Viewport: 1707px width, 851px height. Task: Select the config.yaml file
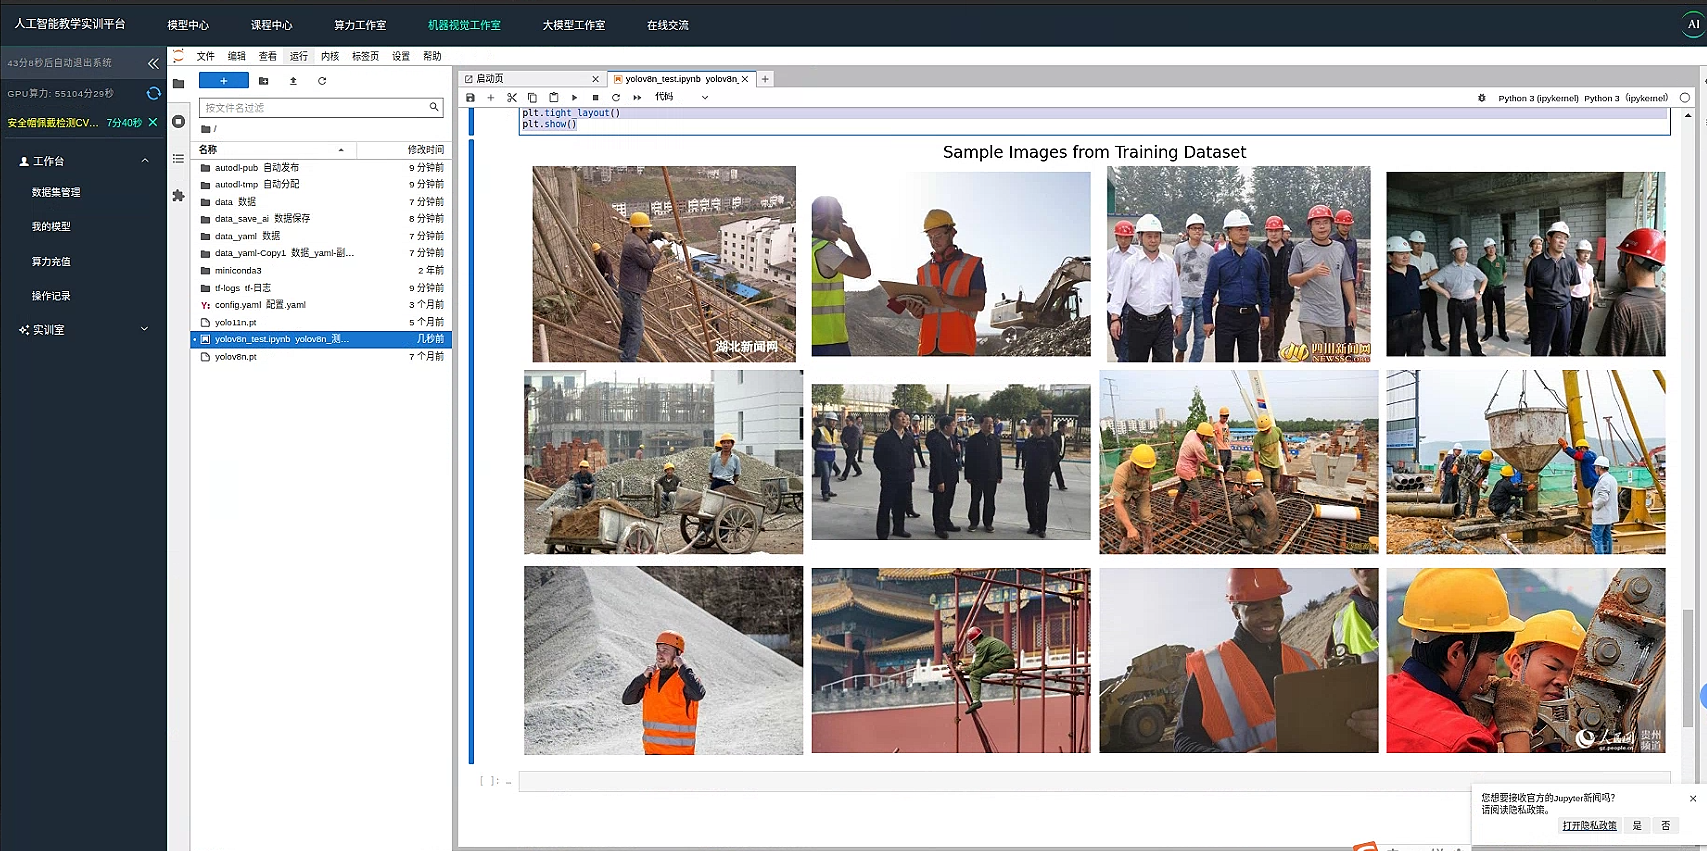click(x=321, y=305)
